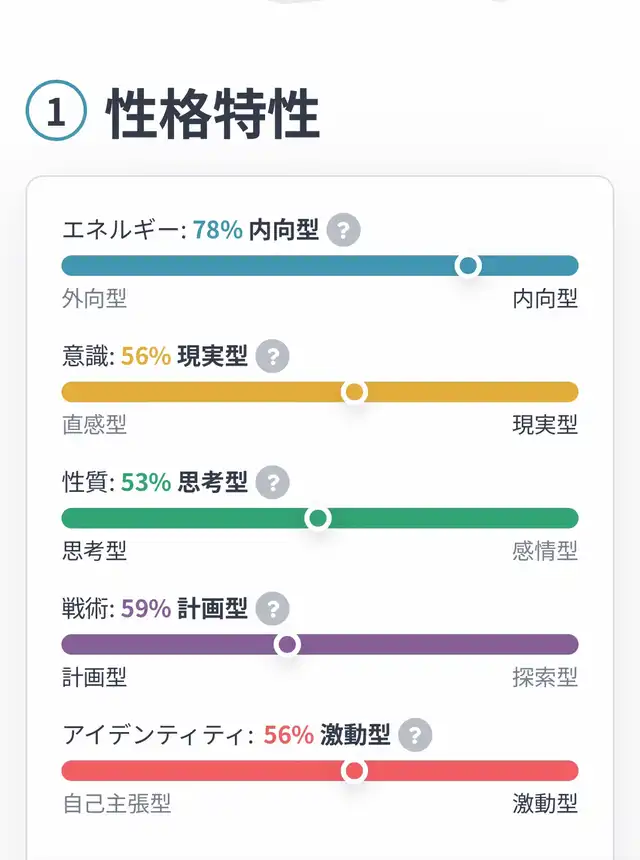Select the 自己主張型 label under the red bar
This screenshot has width=640, height=860.
pyautogui.click(x=116, y=803)
